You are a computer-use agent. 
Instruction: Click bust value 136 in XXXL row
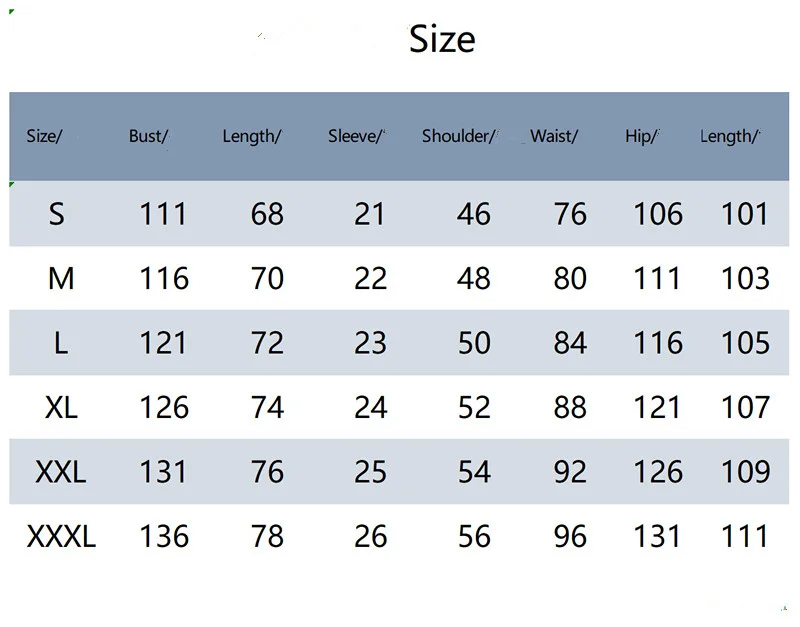click(164, 536)
